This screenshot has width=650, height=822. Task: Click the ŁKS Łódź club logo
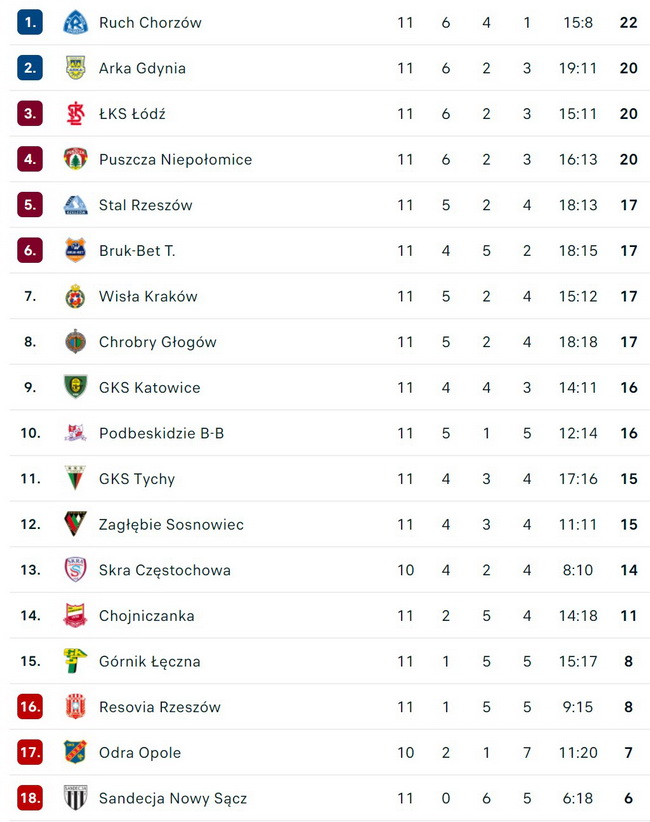click(75, 114)
